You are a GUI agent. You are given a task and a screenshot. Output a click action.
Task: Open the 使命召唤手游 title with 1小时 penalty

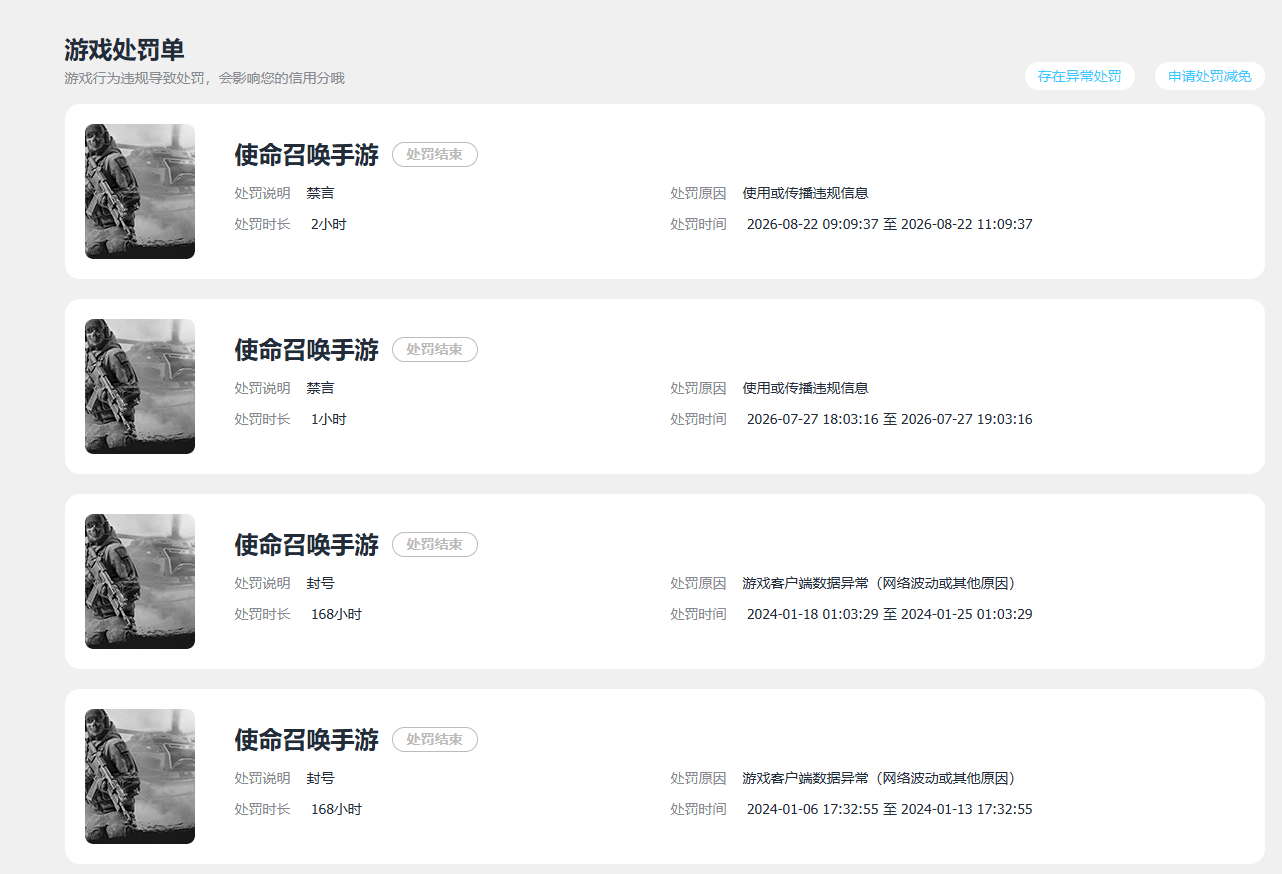tap(307, 350)
